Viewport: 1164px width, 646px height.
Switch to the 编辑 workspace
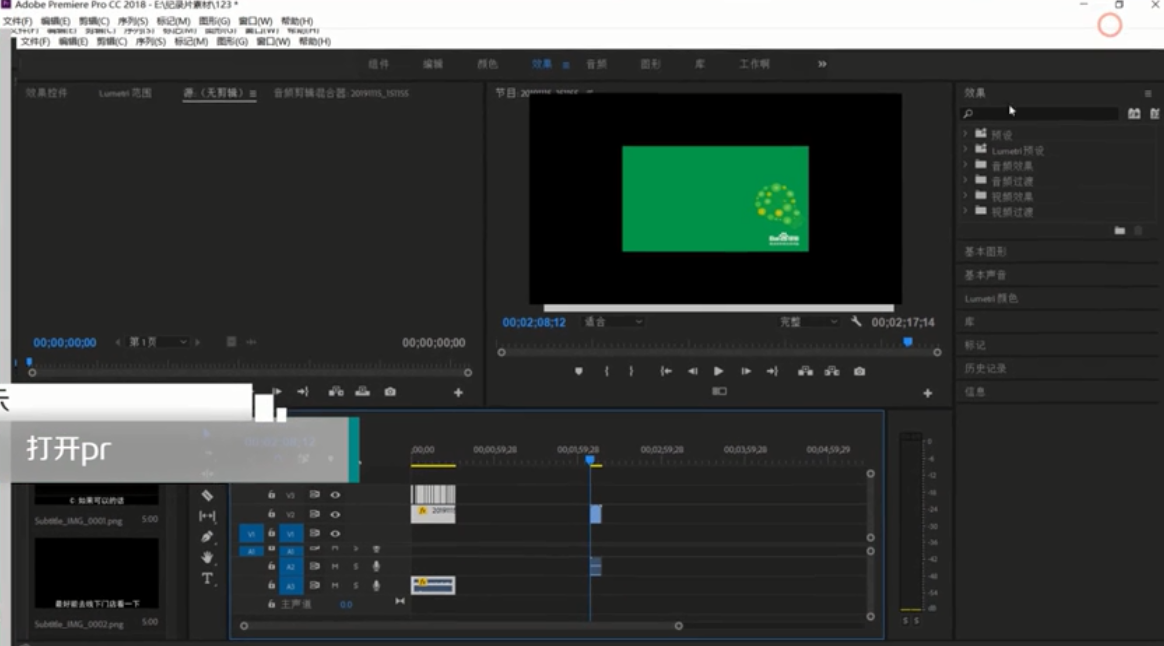[433, 65]
